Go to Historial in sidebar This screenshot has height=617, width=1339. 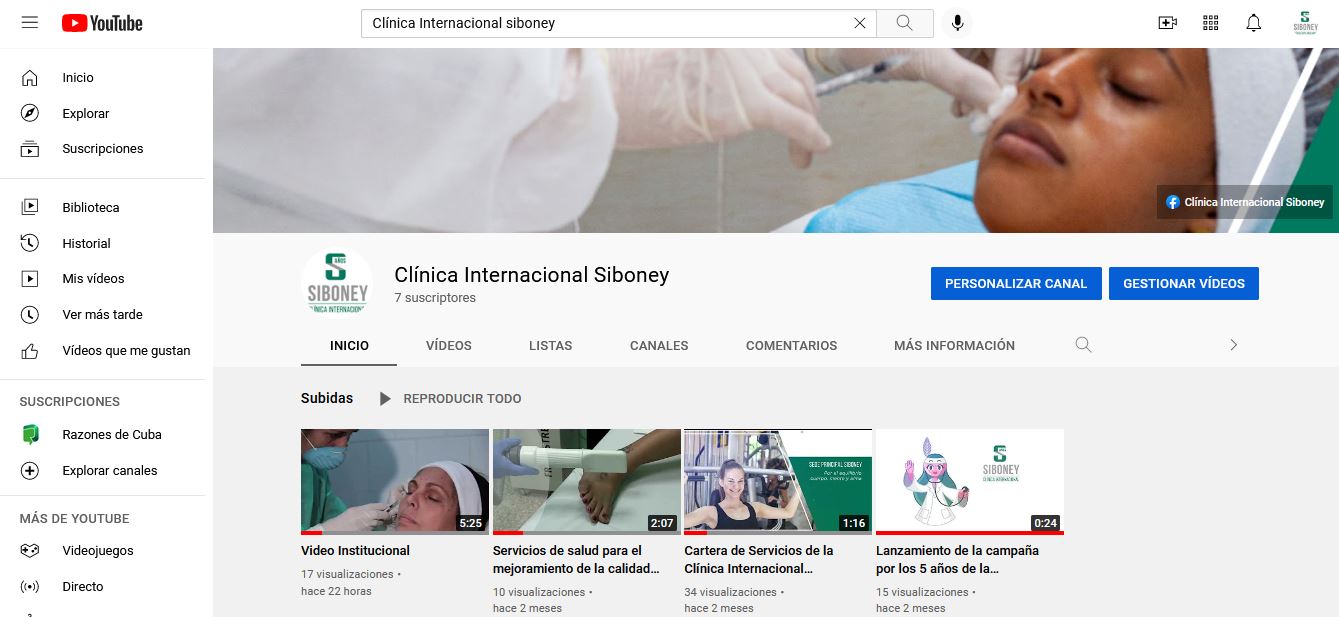pyautogui.click(x=86, y=243)
